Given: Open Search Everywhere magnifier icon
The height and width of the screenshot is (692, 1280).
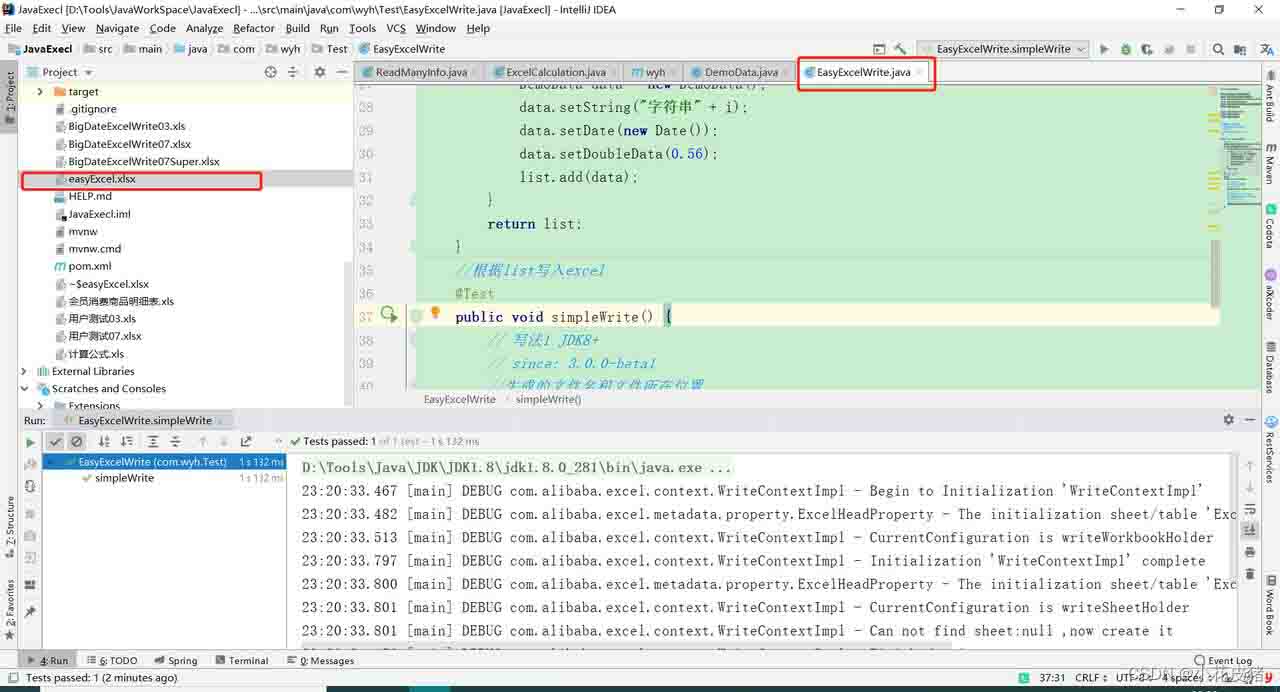Looking at the screenshot, I should 1218,49.
